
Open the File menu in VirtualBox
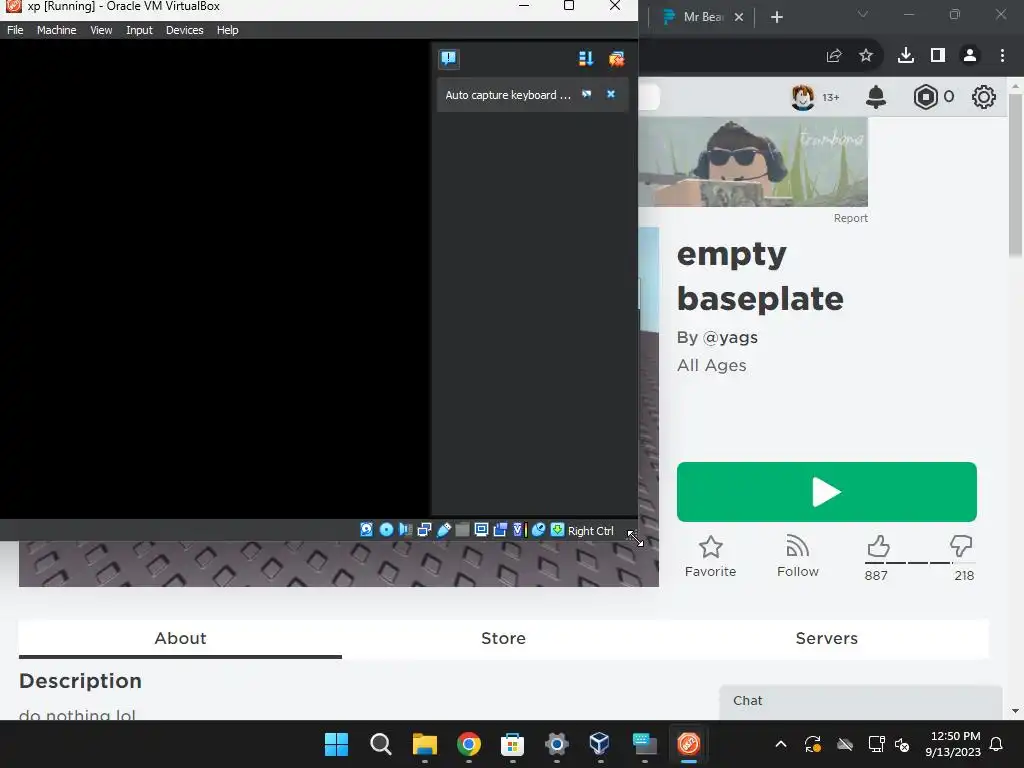(x=15, y=30)
